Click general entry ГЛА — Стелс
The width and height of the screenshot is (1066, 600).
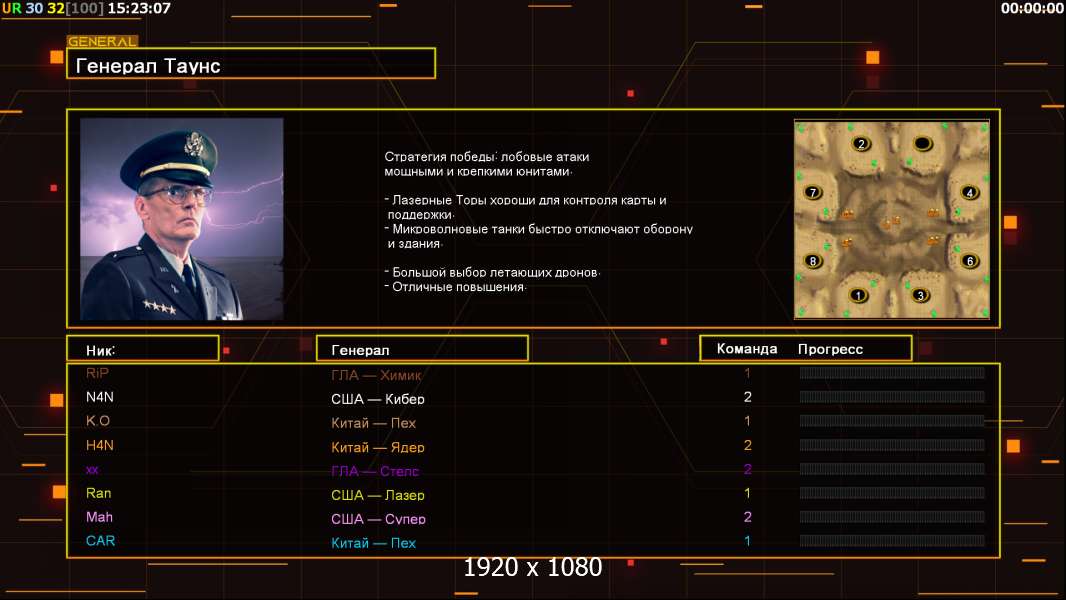click(375, 471)
